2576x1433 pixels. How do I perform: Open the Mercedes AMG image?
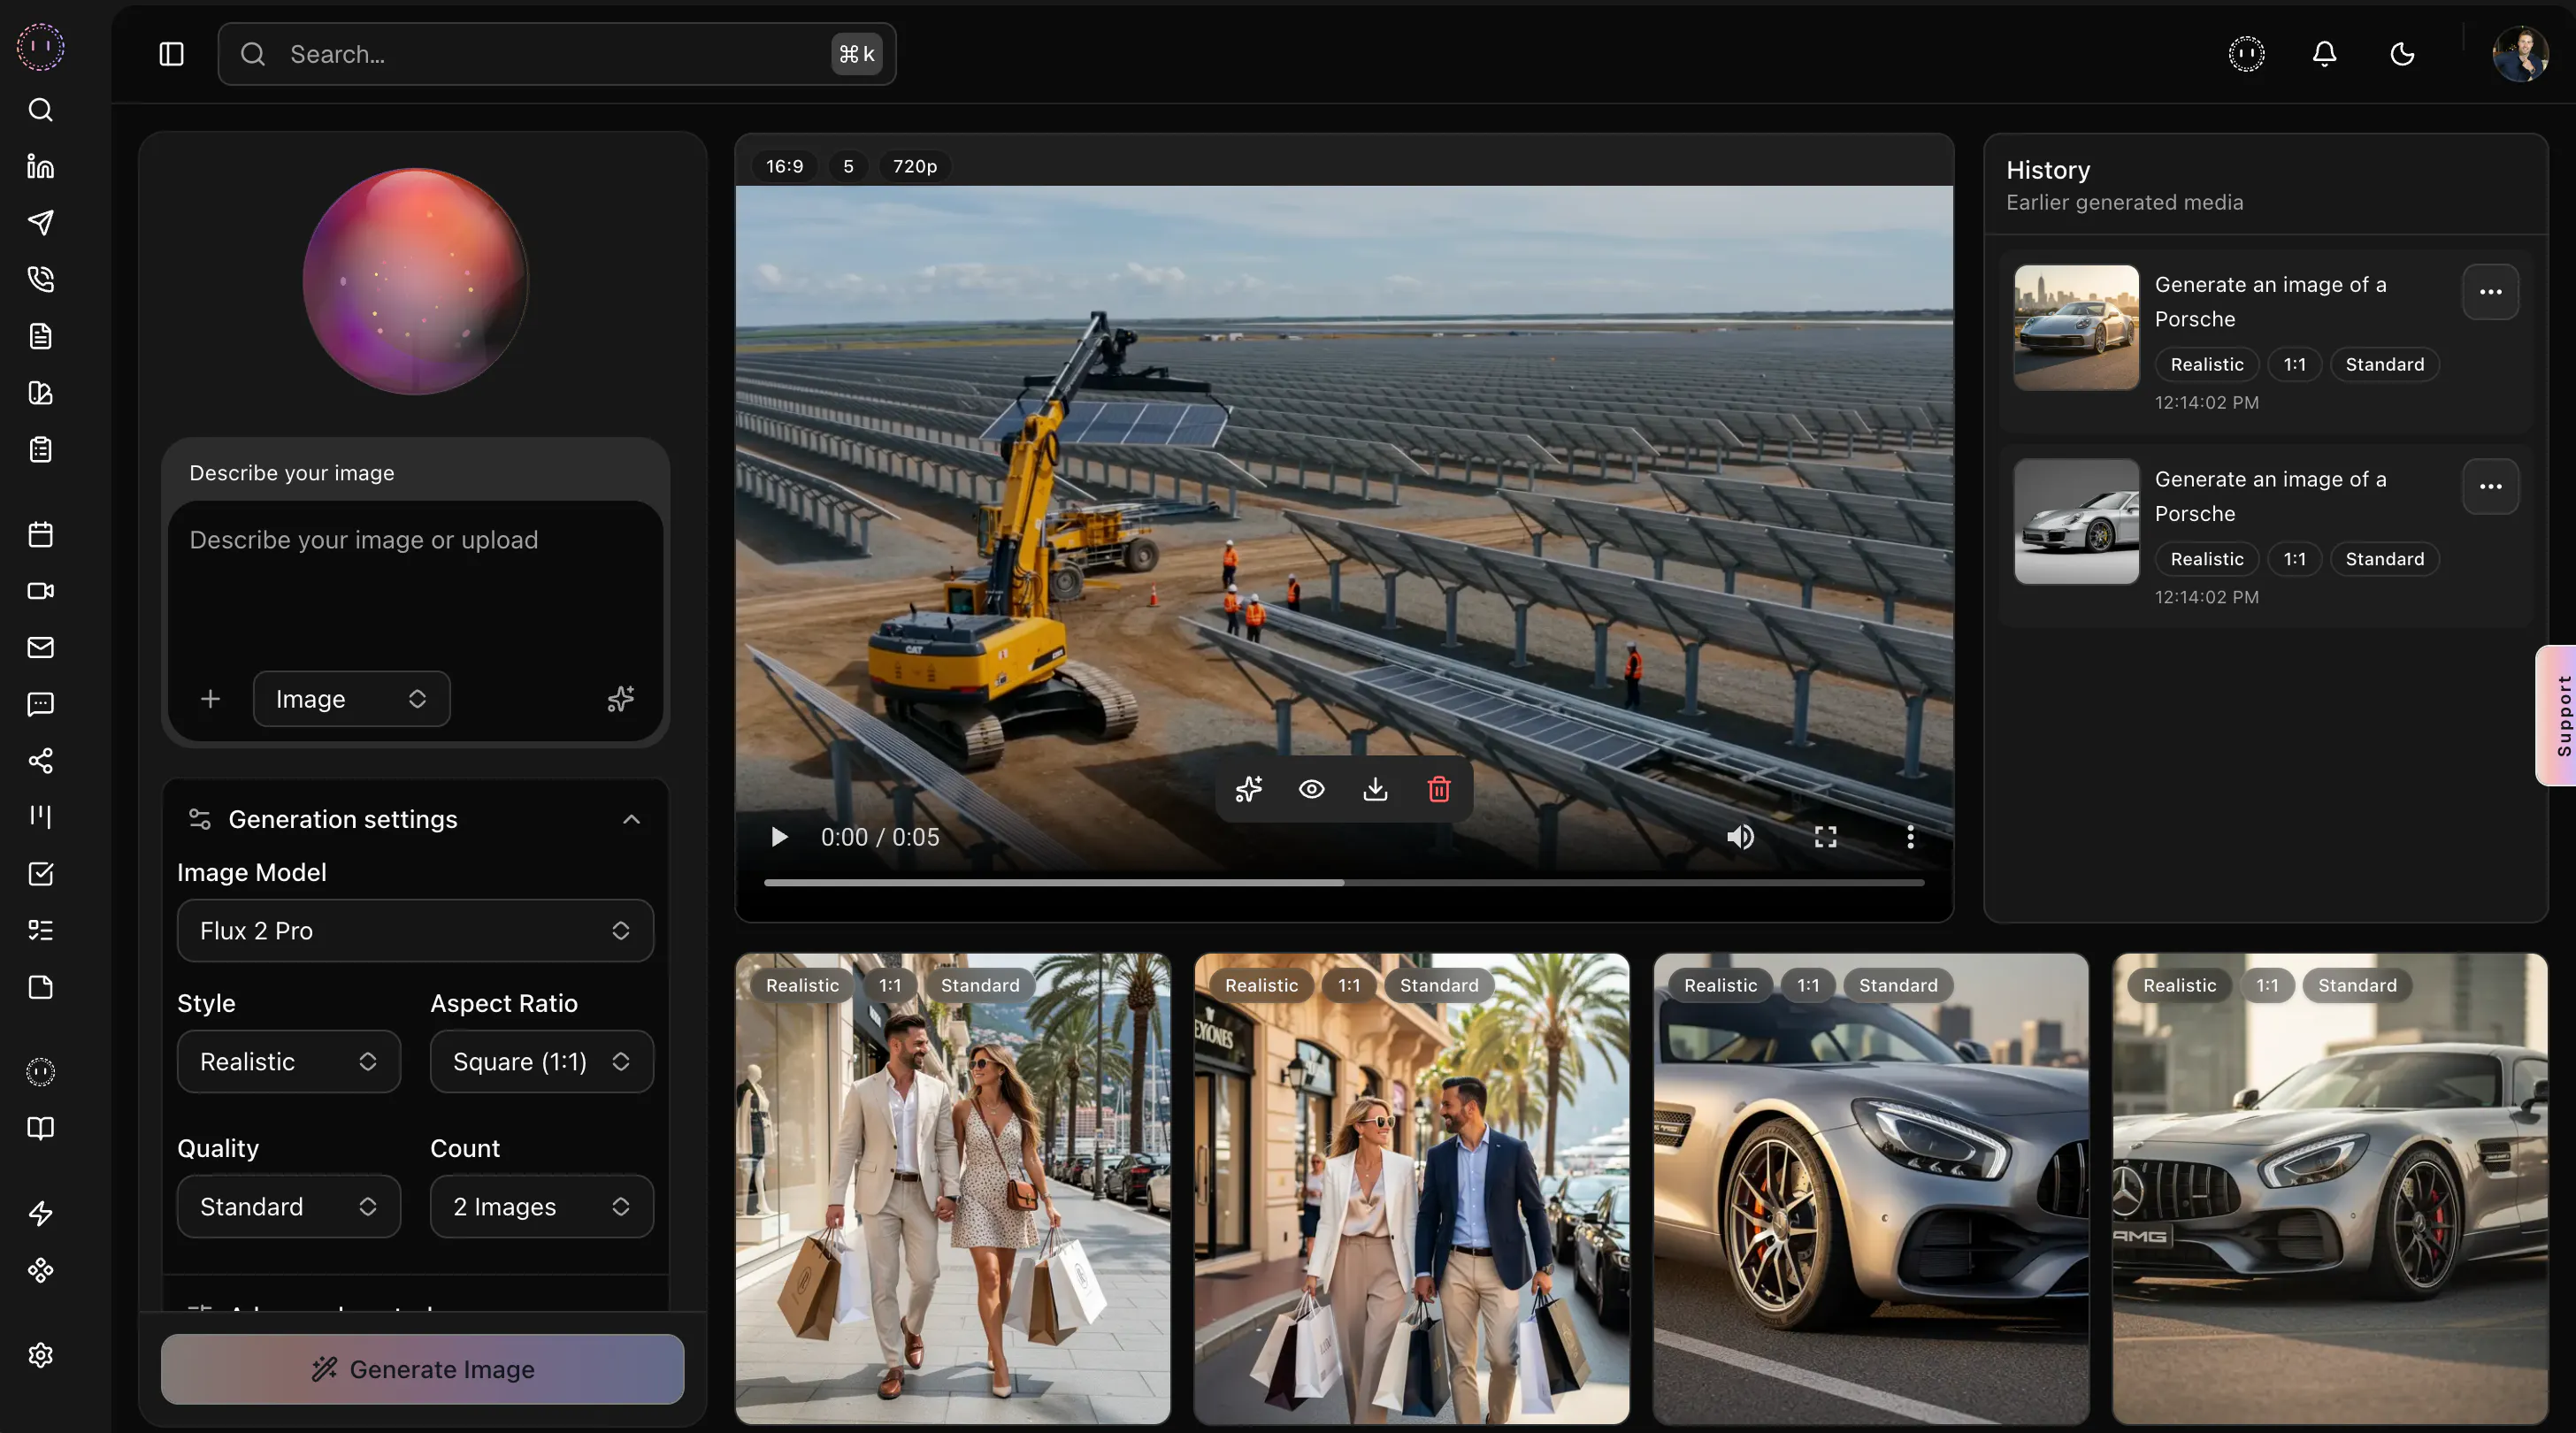coord(2330,1189)
